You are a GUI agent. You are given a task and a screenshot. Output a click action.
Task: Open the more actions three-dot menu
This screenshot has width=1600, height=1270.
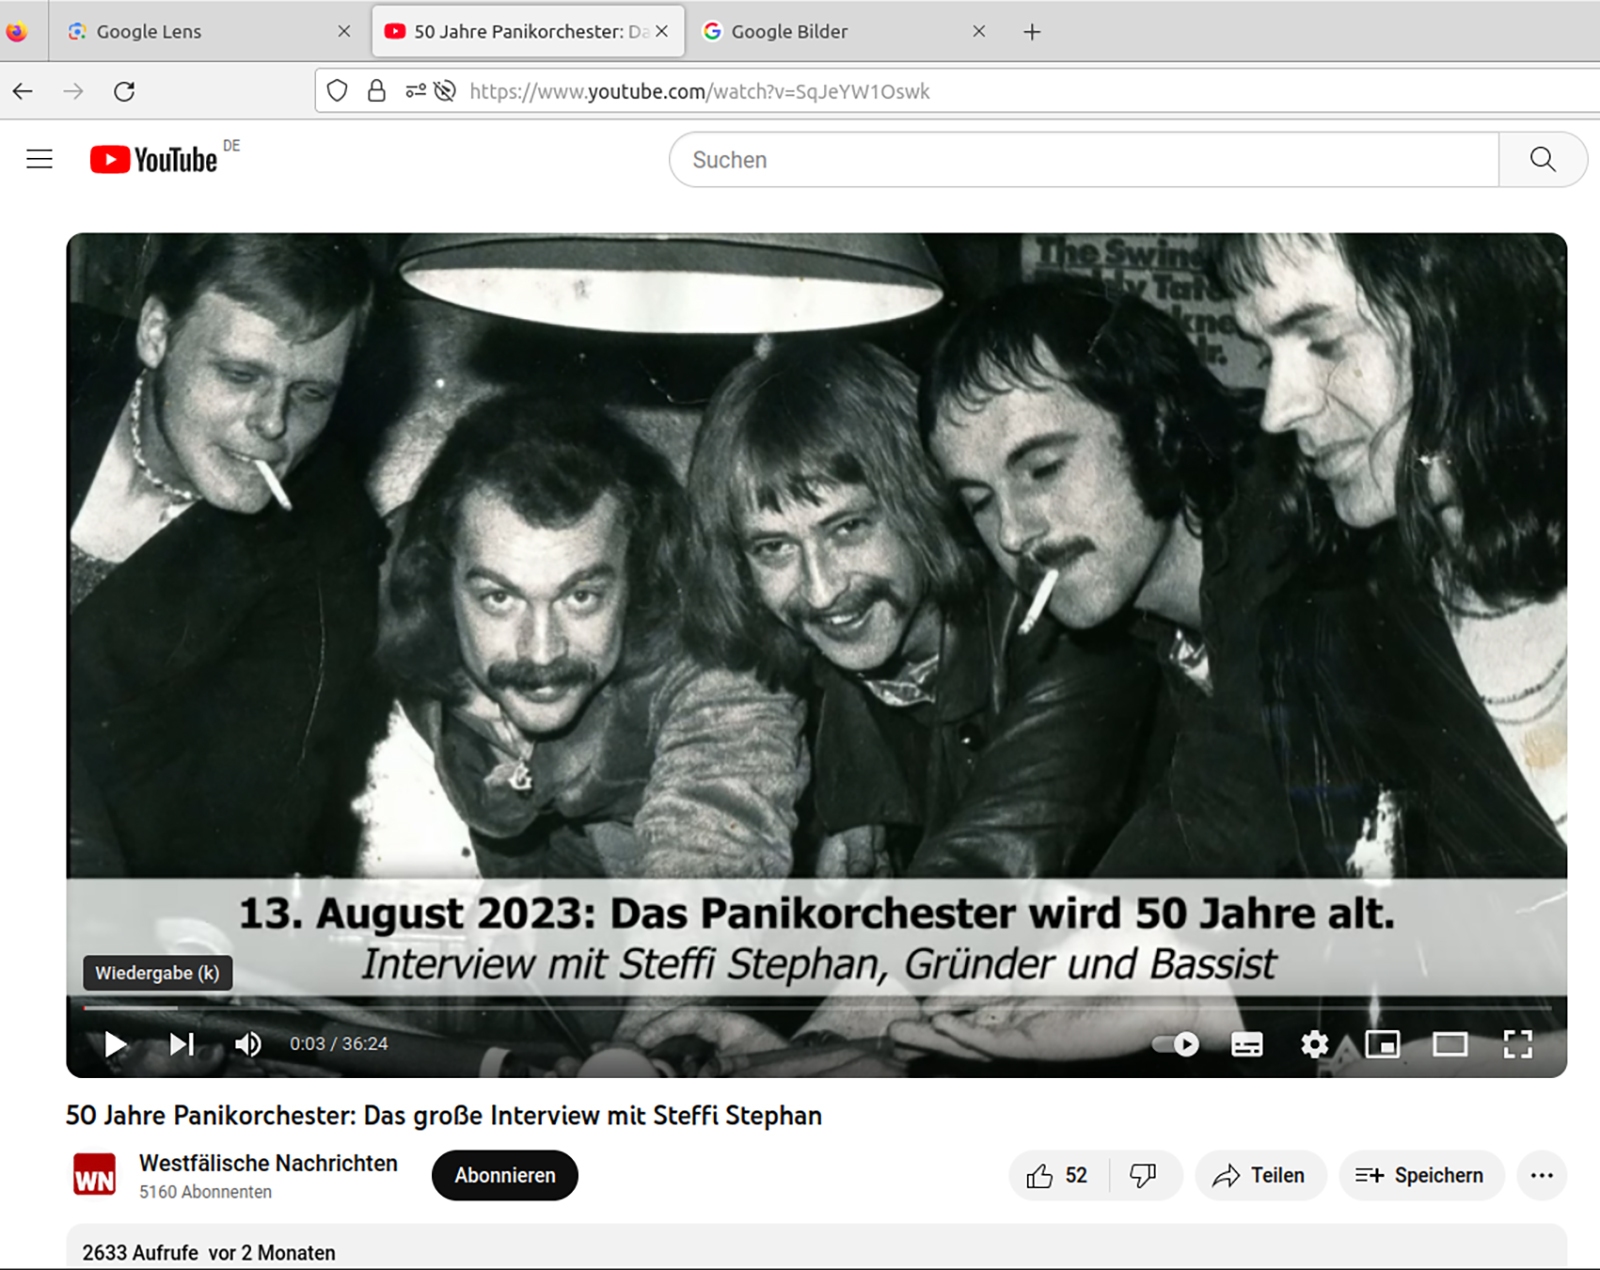(x=1541, y=1176)
